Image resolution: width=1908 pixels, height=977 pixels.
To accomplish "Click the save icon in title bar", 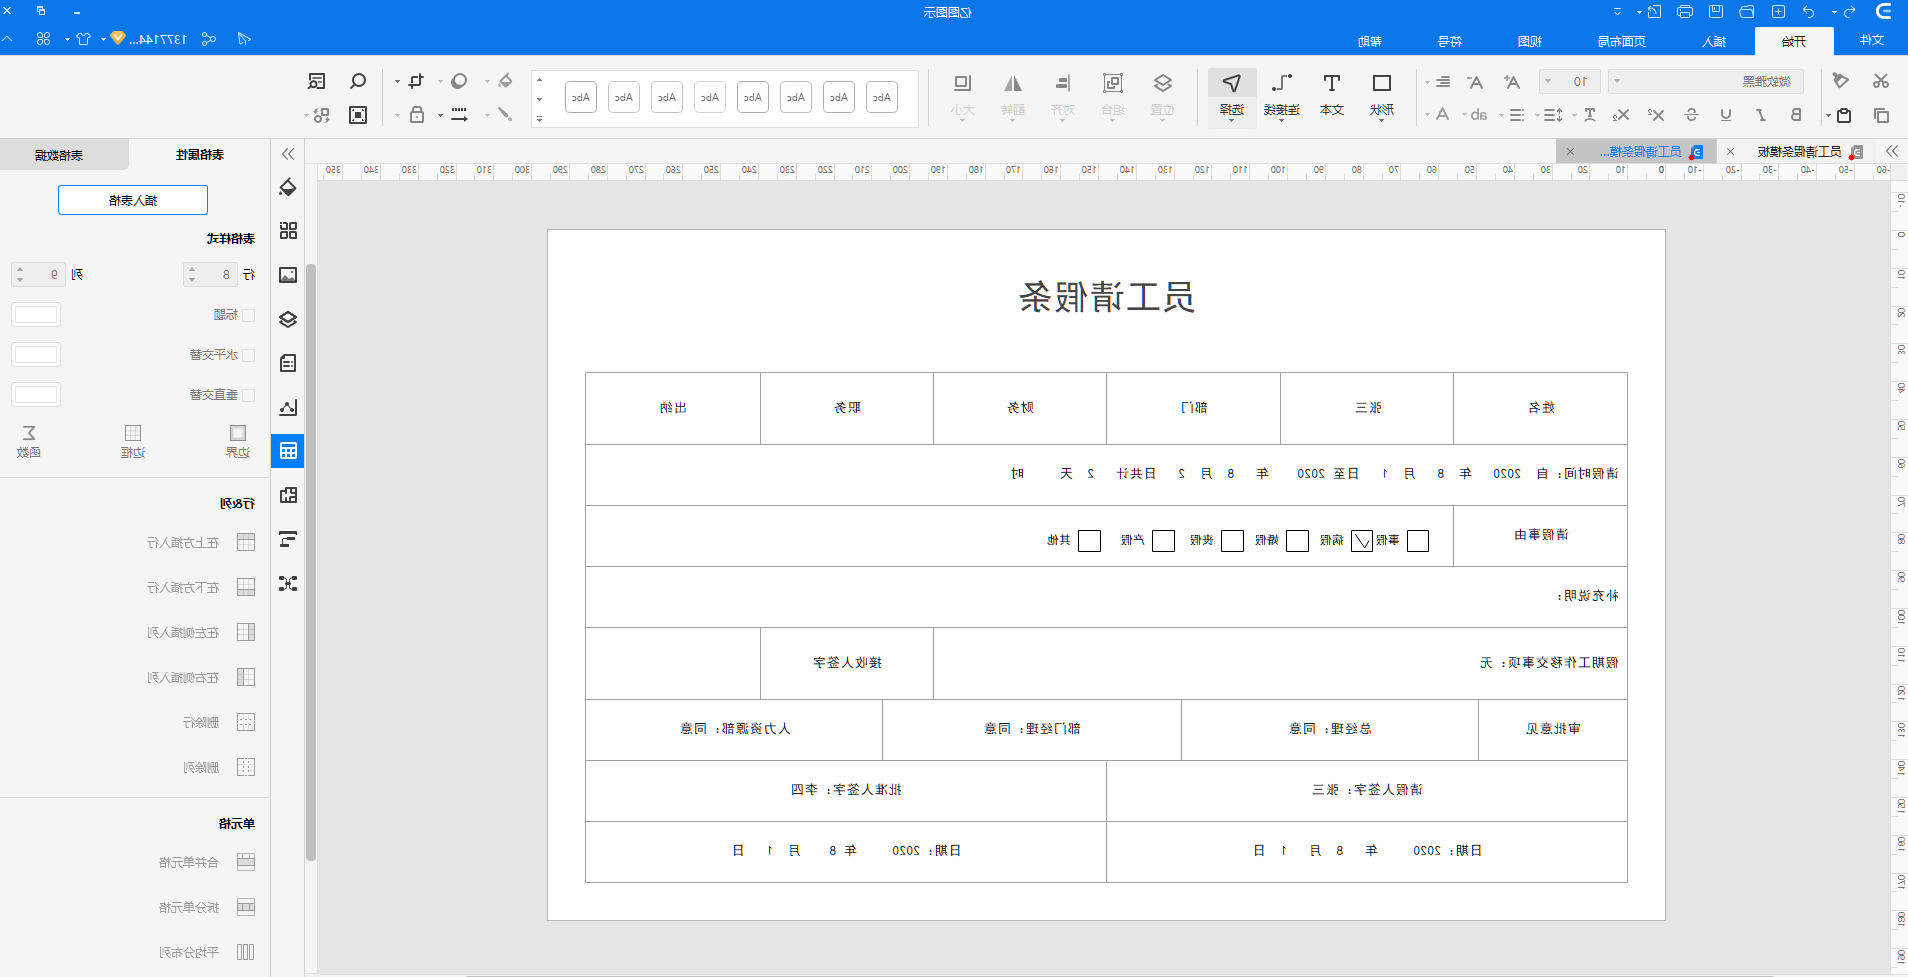I will click(1716, 12).
